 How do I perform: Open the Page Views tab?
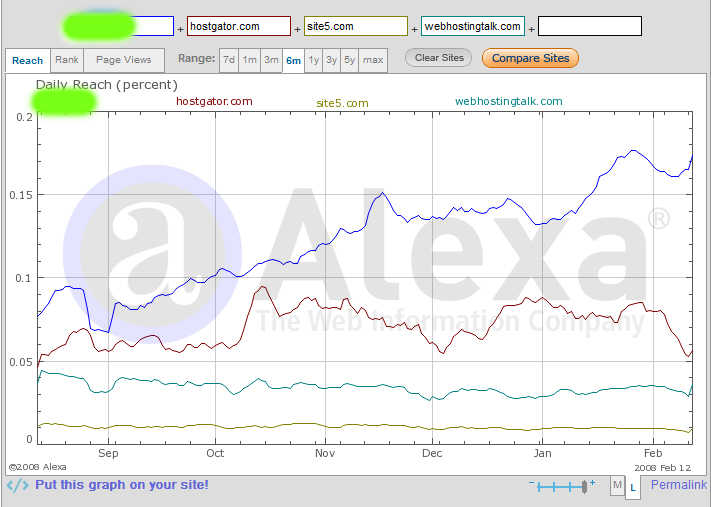(124, 60)
